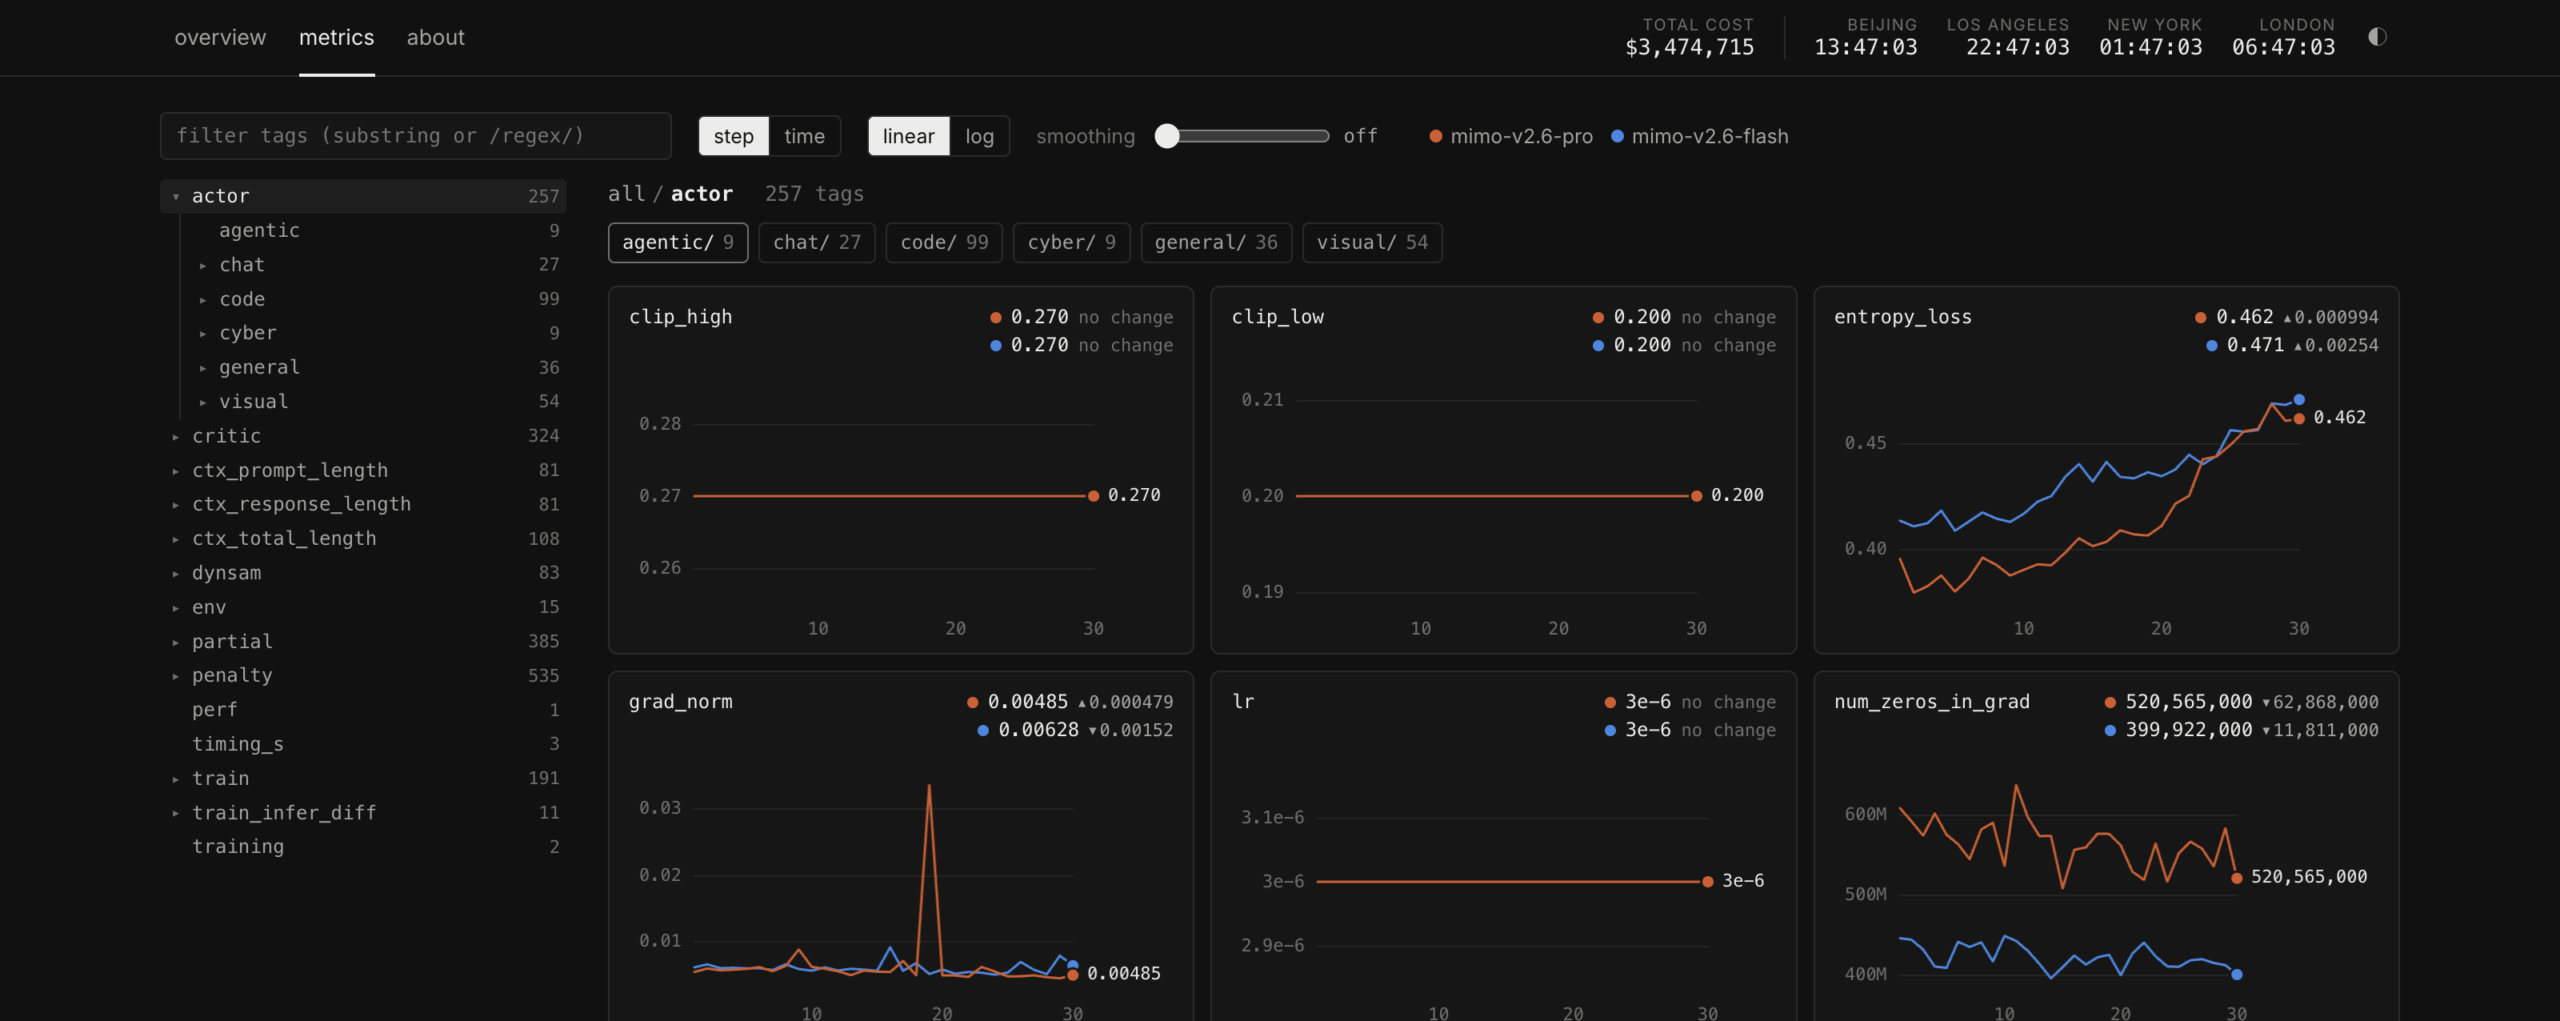This screenshot has width=2560, height=1021.
Task: Click the general/ 36 tag chip
Action: point(1216,243)
